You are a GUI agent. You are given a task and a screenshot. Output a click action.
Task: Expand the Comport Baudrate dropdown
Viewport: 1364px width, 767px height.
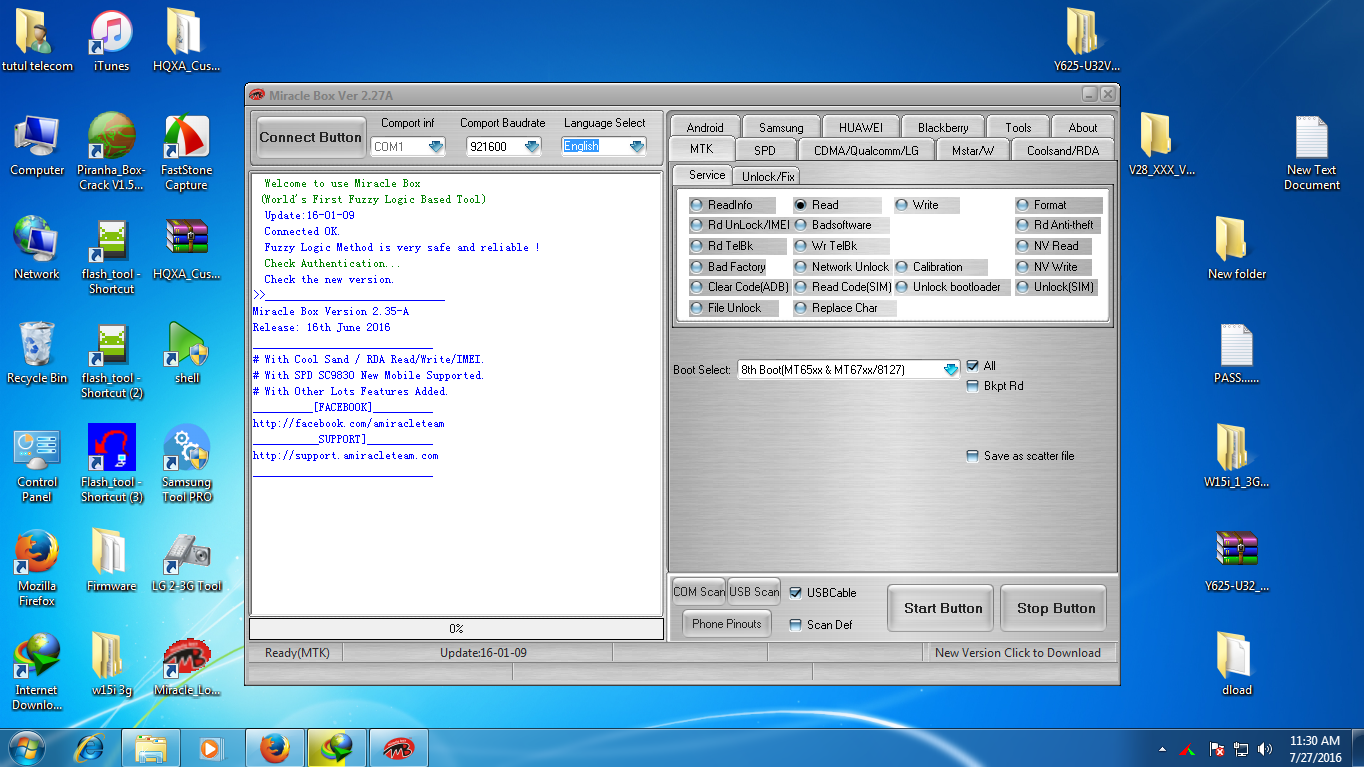click(x=532, y=146)
